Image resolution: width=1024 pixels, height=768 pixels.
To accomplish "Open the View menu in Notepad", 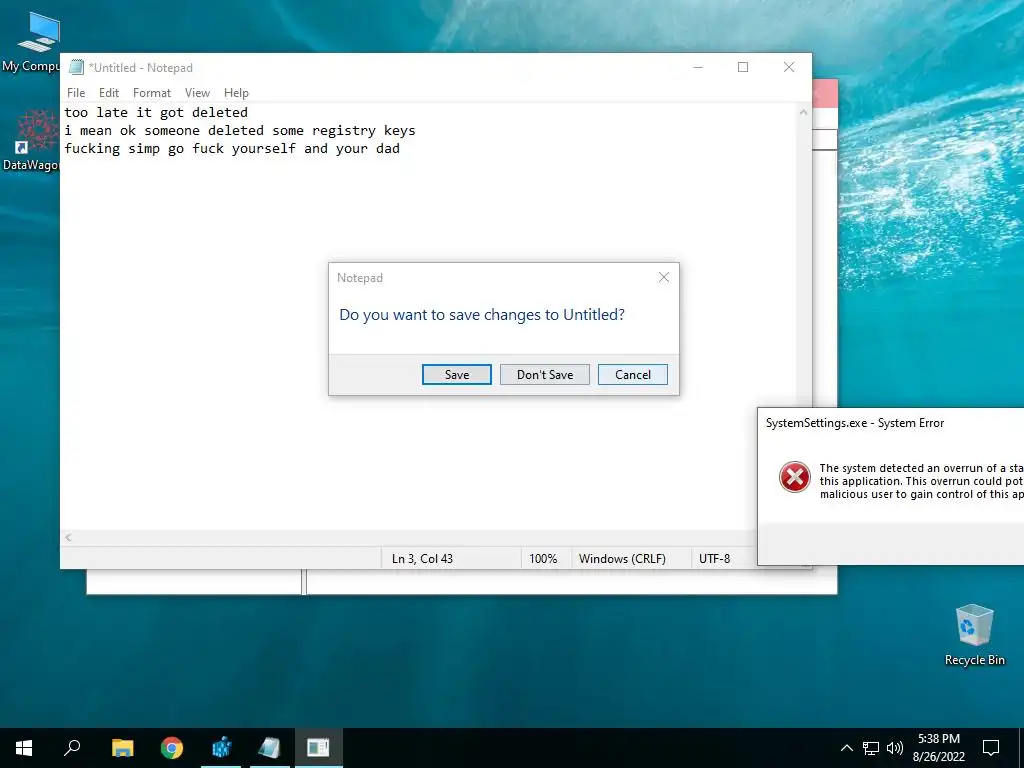I will [197, 93].
